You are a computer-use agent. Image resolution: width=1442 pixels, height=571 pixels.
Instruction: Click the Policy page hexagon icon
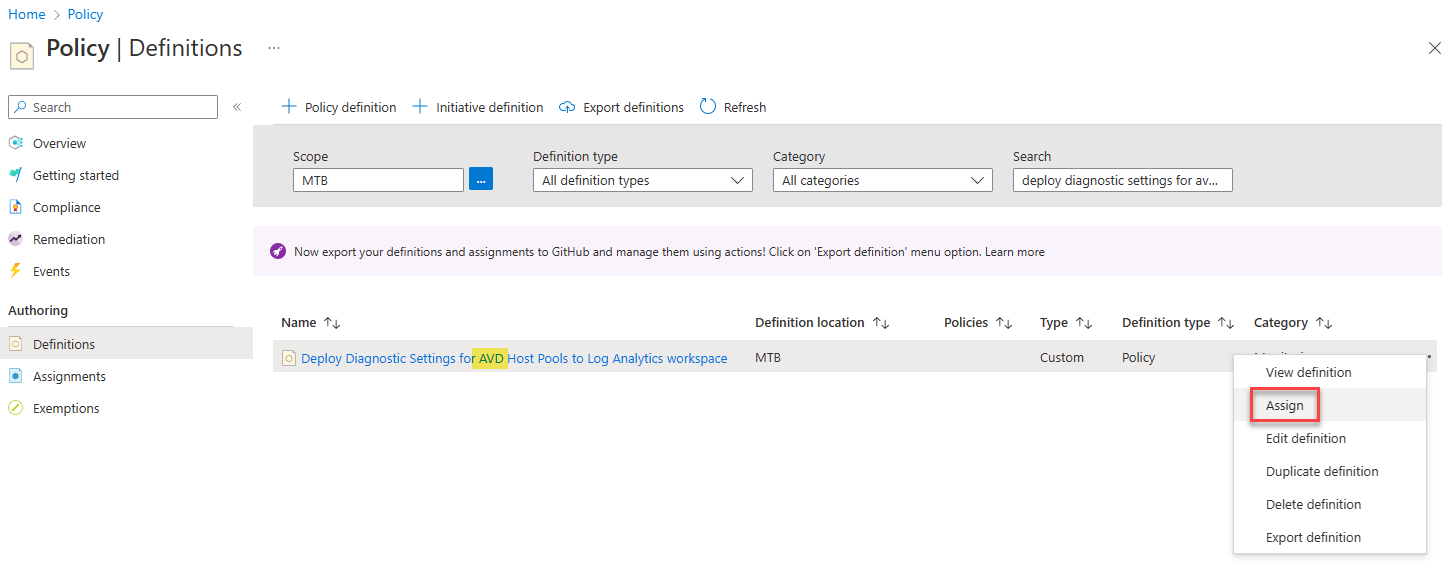click(23, 54)
